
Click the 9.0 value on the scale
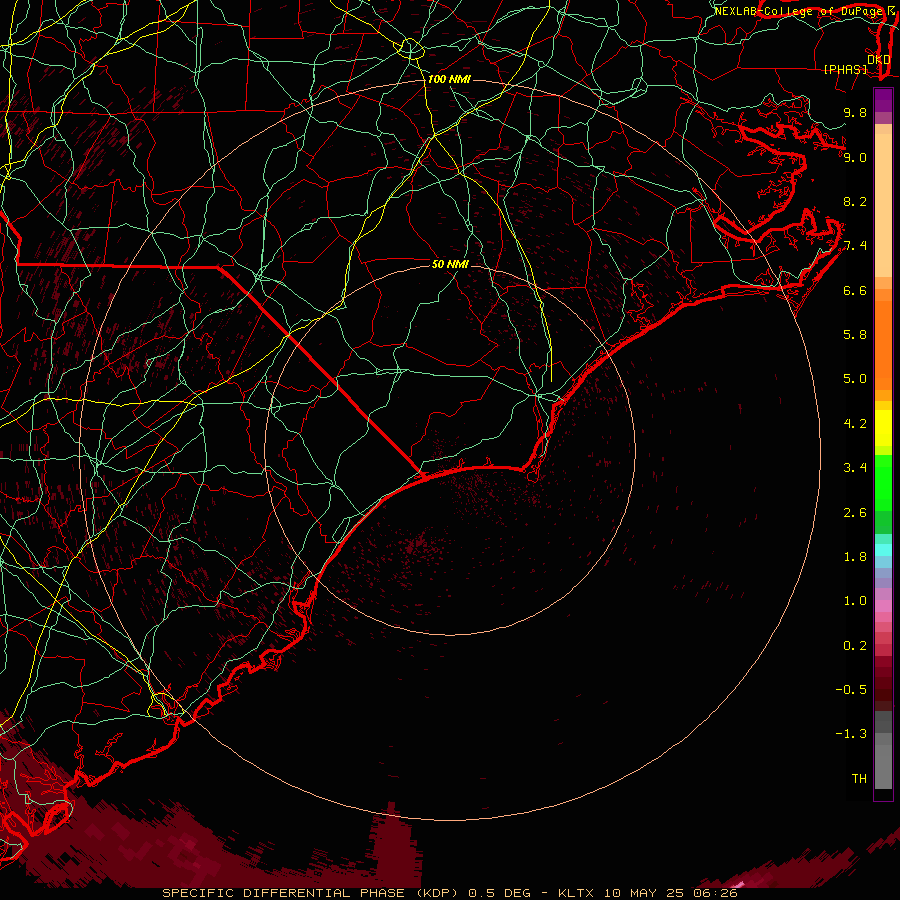855,157
